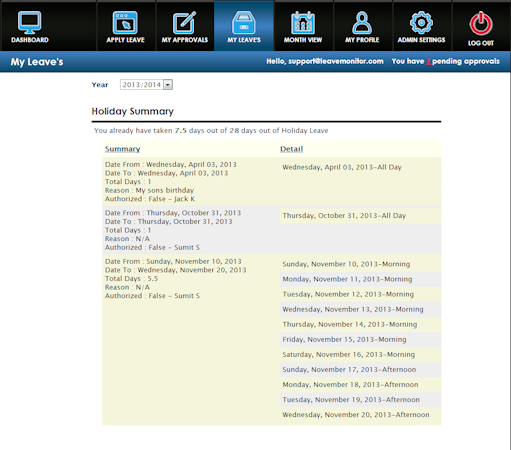Click the Apply Leave icon
Viewport: 511px width, 450px height.
125,22
